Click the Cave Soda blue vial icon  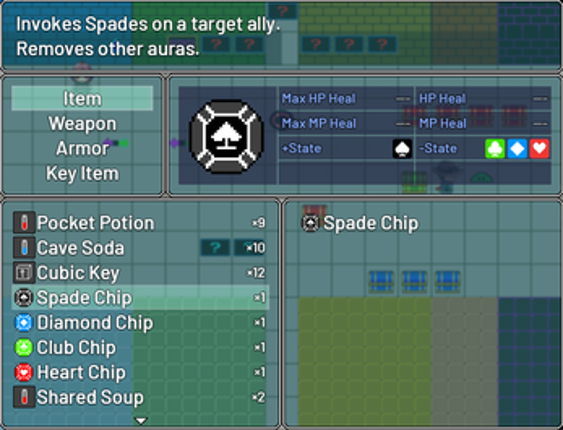(24, 248)
